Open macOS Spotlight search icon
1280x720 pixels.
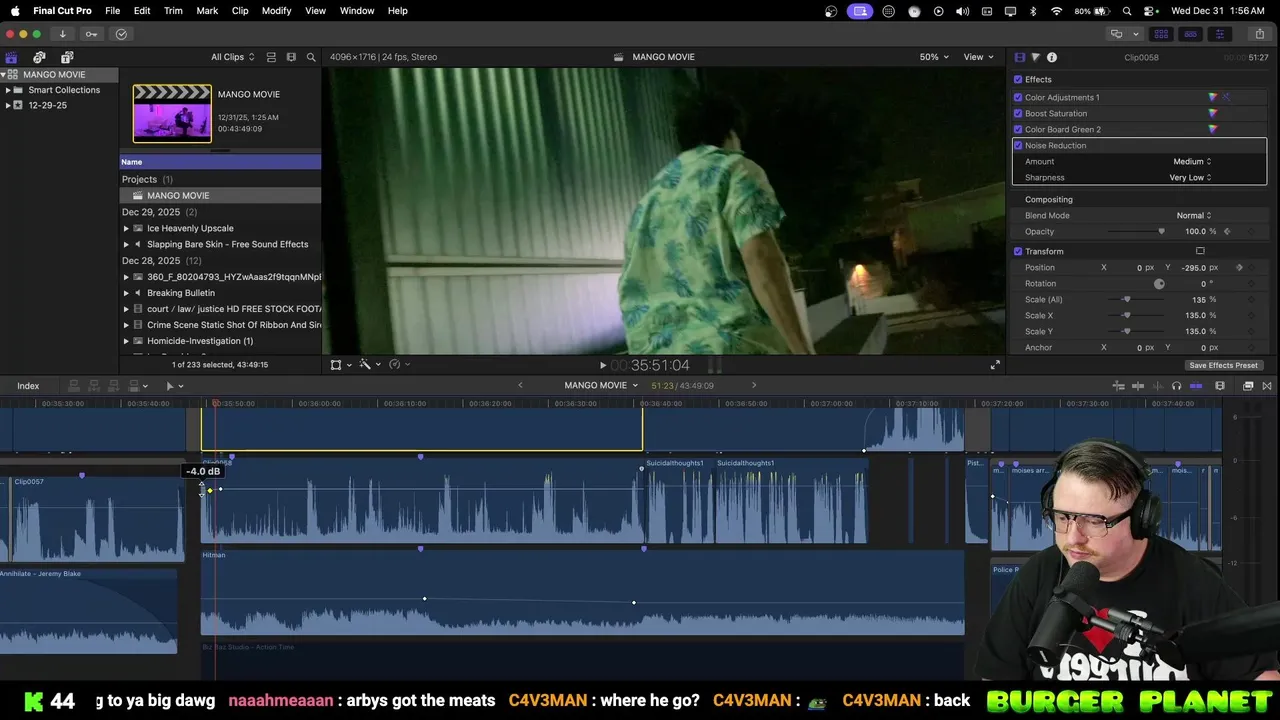[1127, 11]
